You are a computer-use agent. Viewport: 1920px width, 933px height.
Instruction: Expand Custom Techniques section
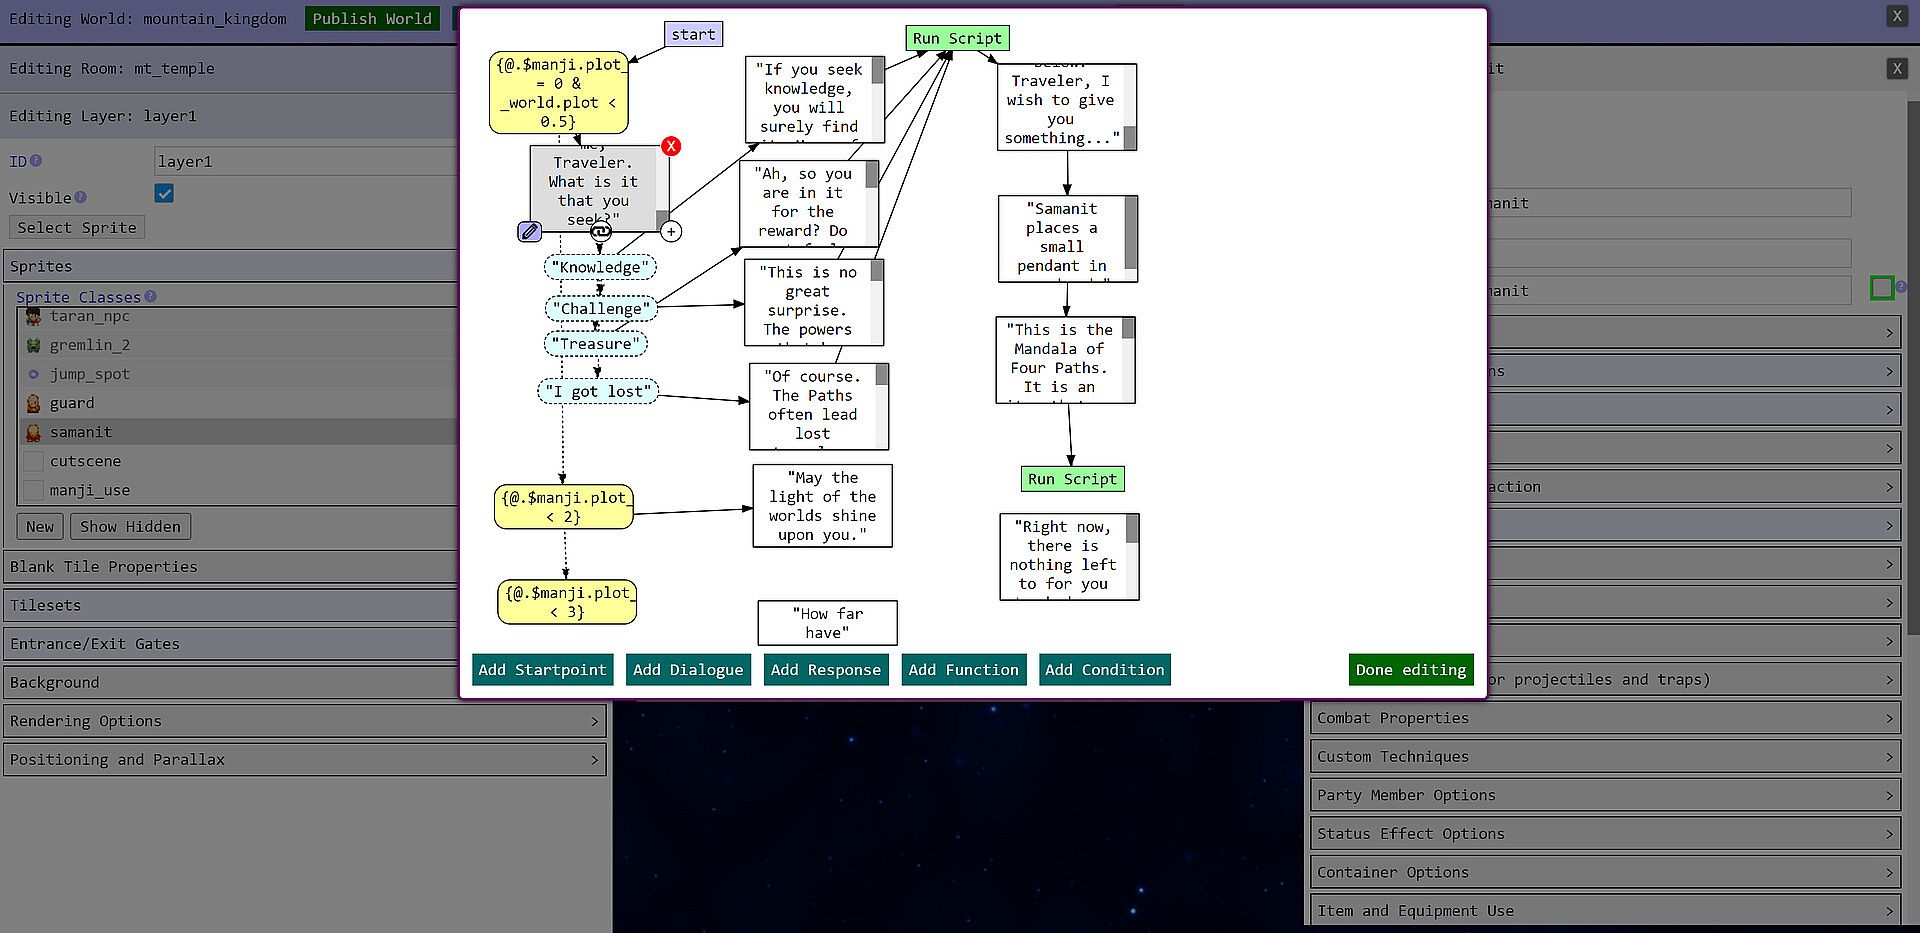click(x=1605, y=757)
